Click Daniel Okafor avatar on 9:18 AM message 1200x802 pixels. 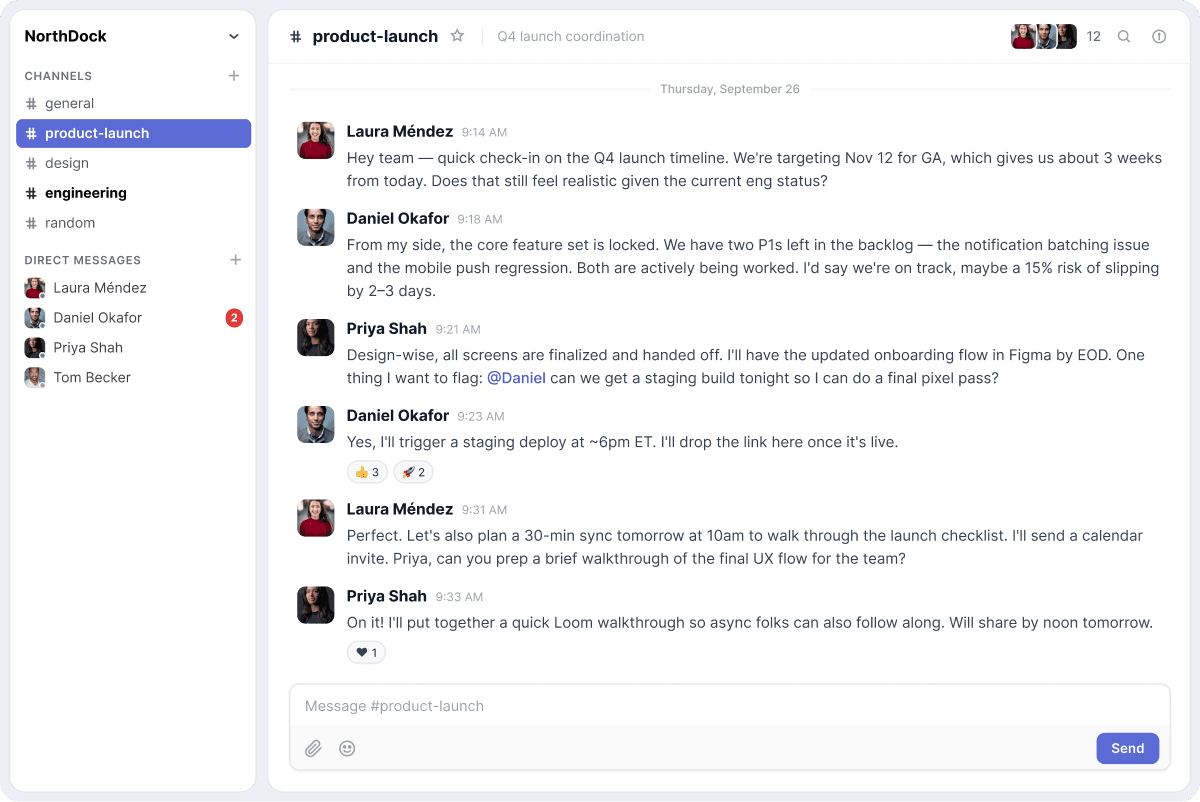[x=315, y=227]
